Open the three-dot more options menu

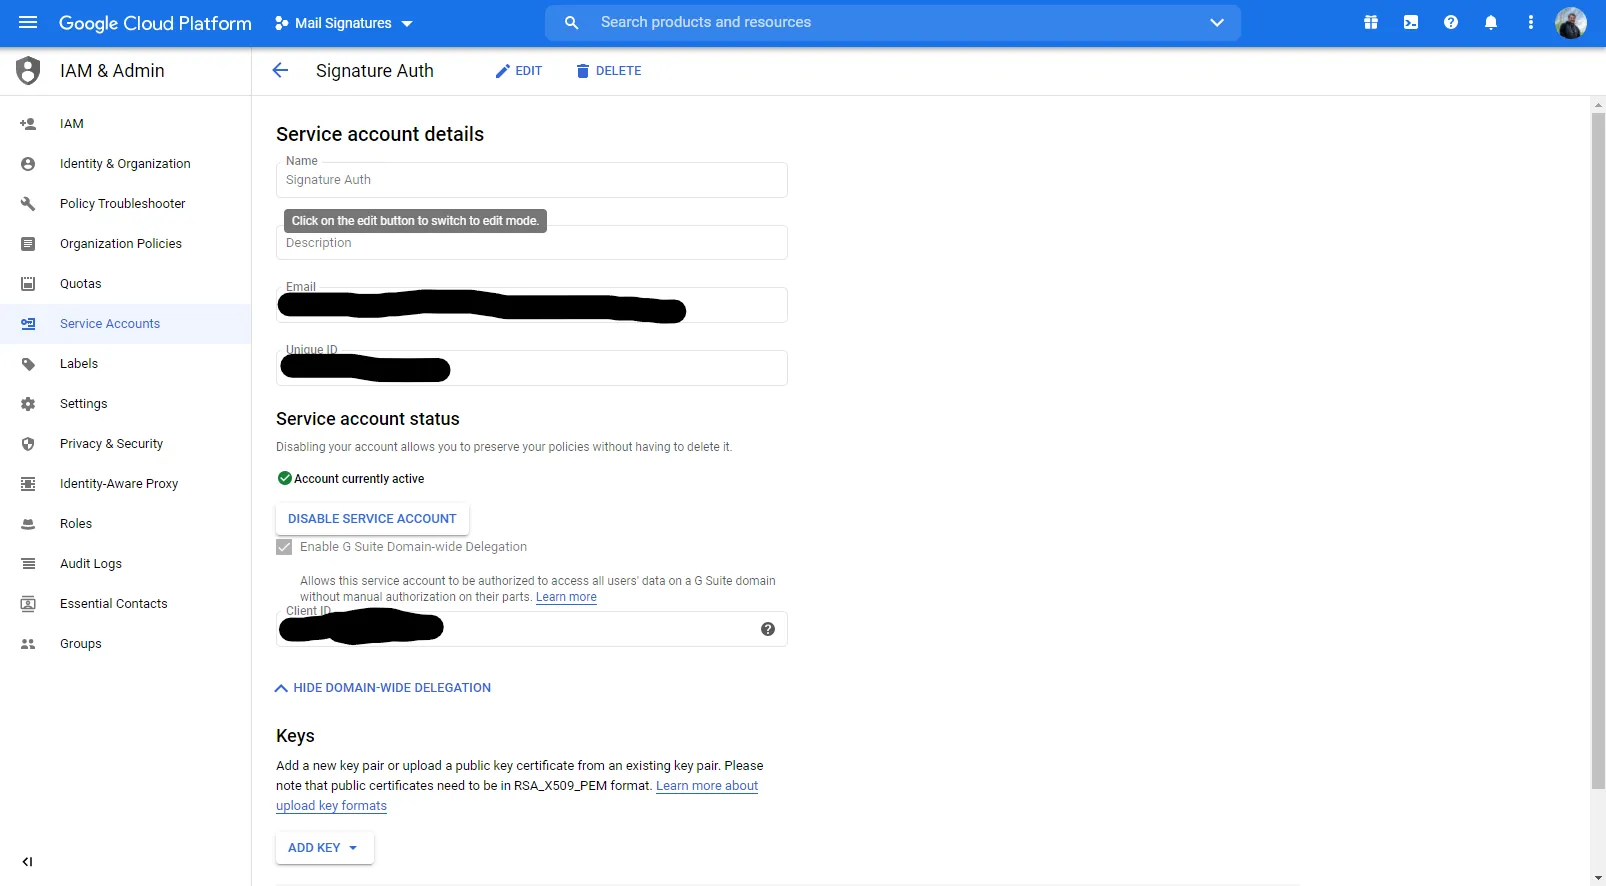(x=1531, y=22)
